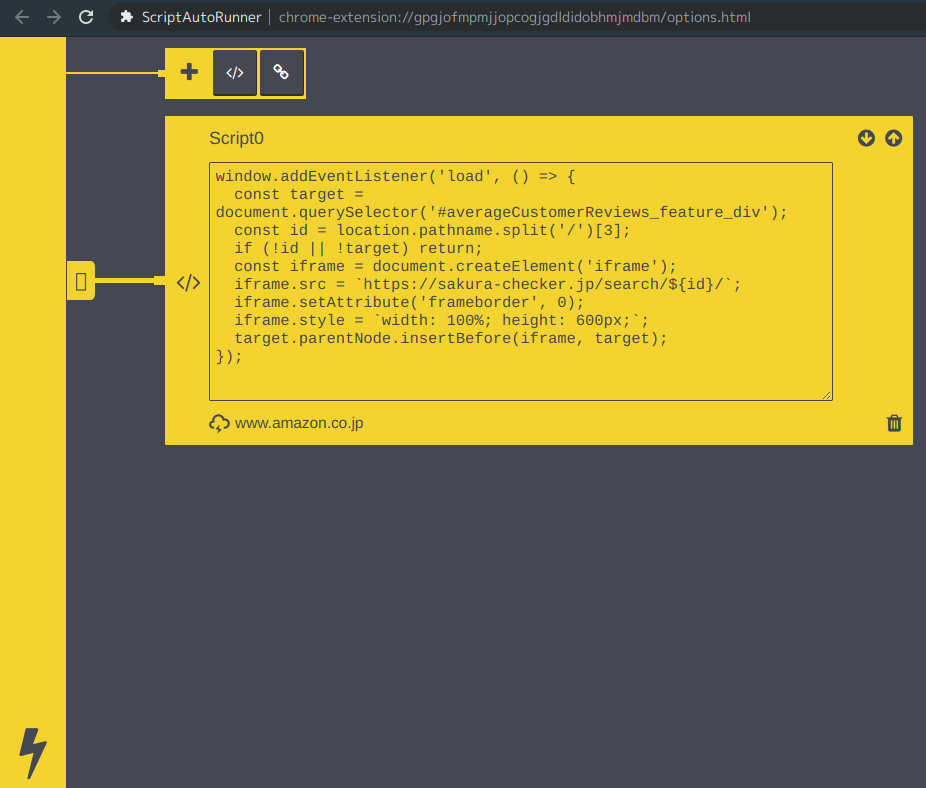The height and width of the screenshot is (788, 926).
Task: Toggle the Script0 enable switch on the left rail
Action: (x=81, y=282)
